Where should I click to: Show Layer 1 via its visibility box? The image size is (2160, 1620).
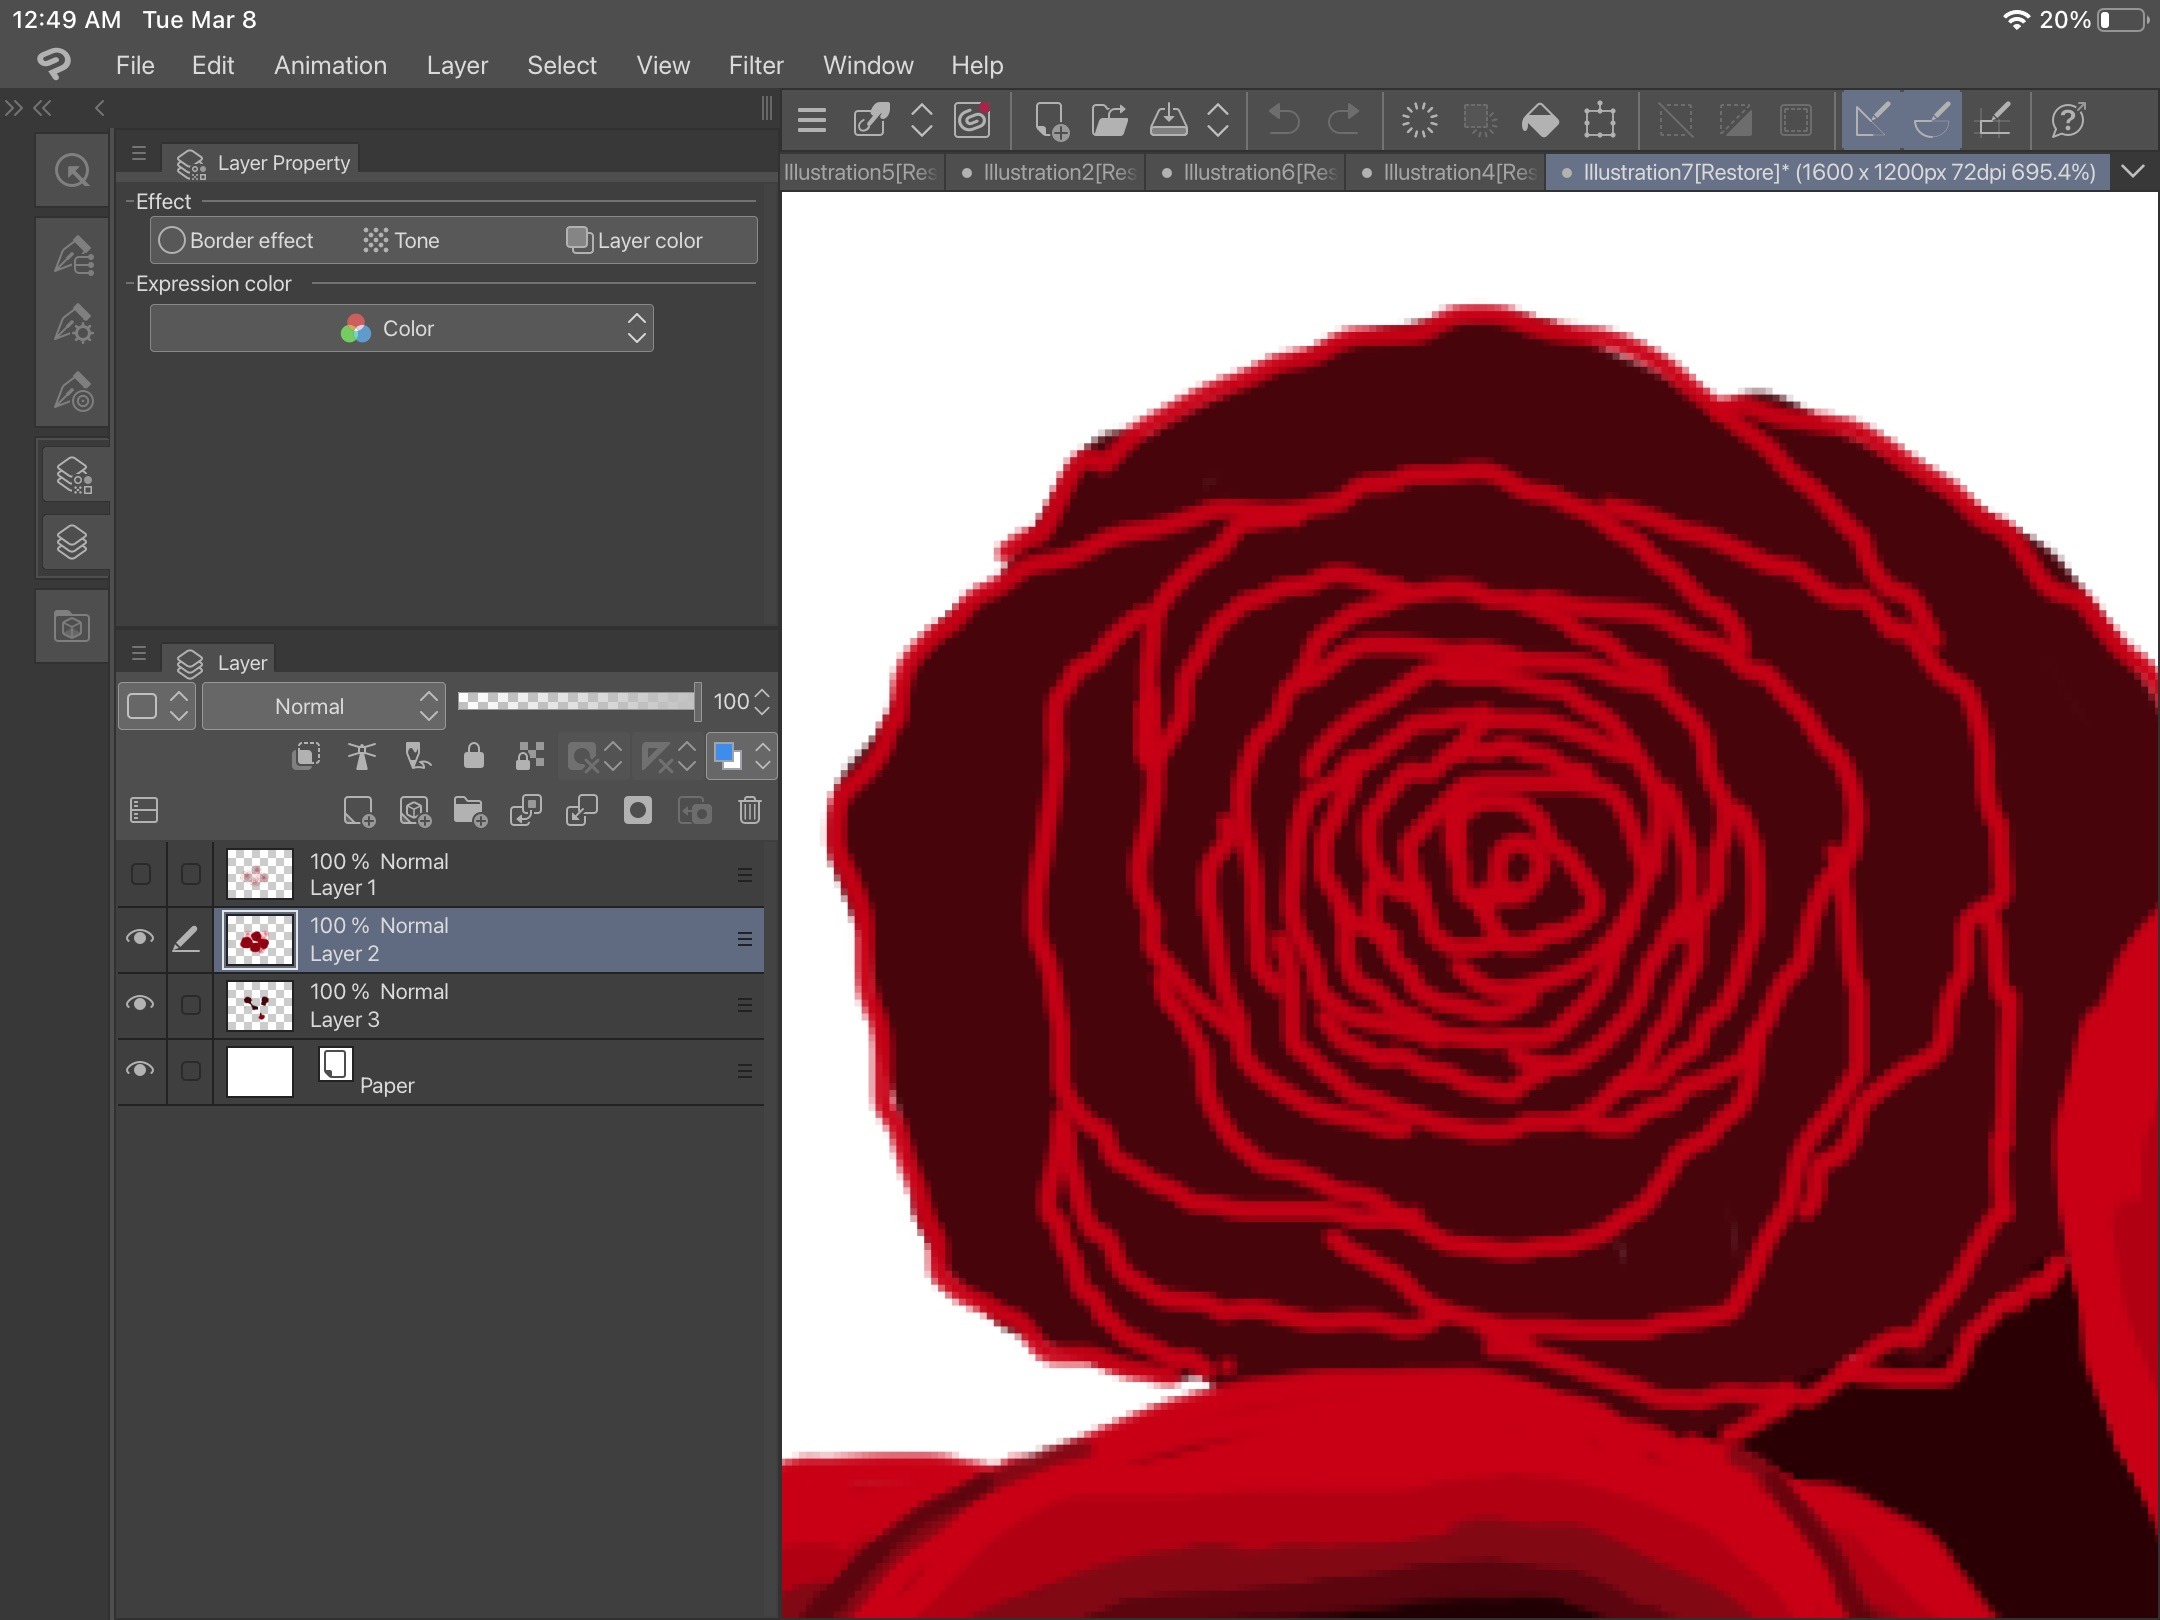[140, 874]
